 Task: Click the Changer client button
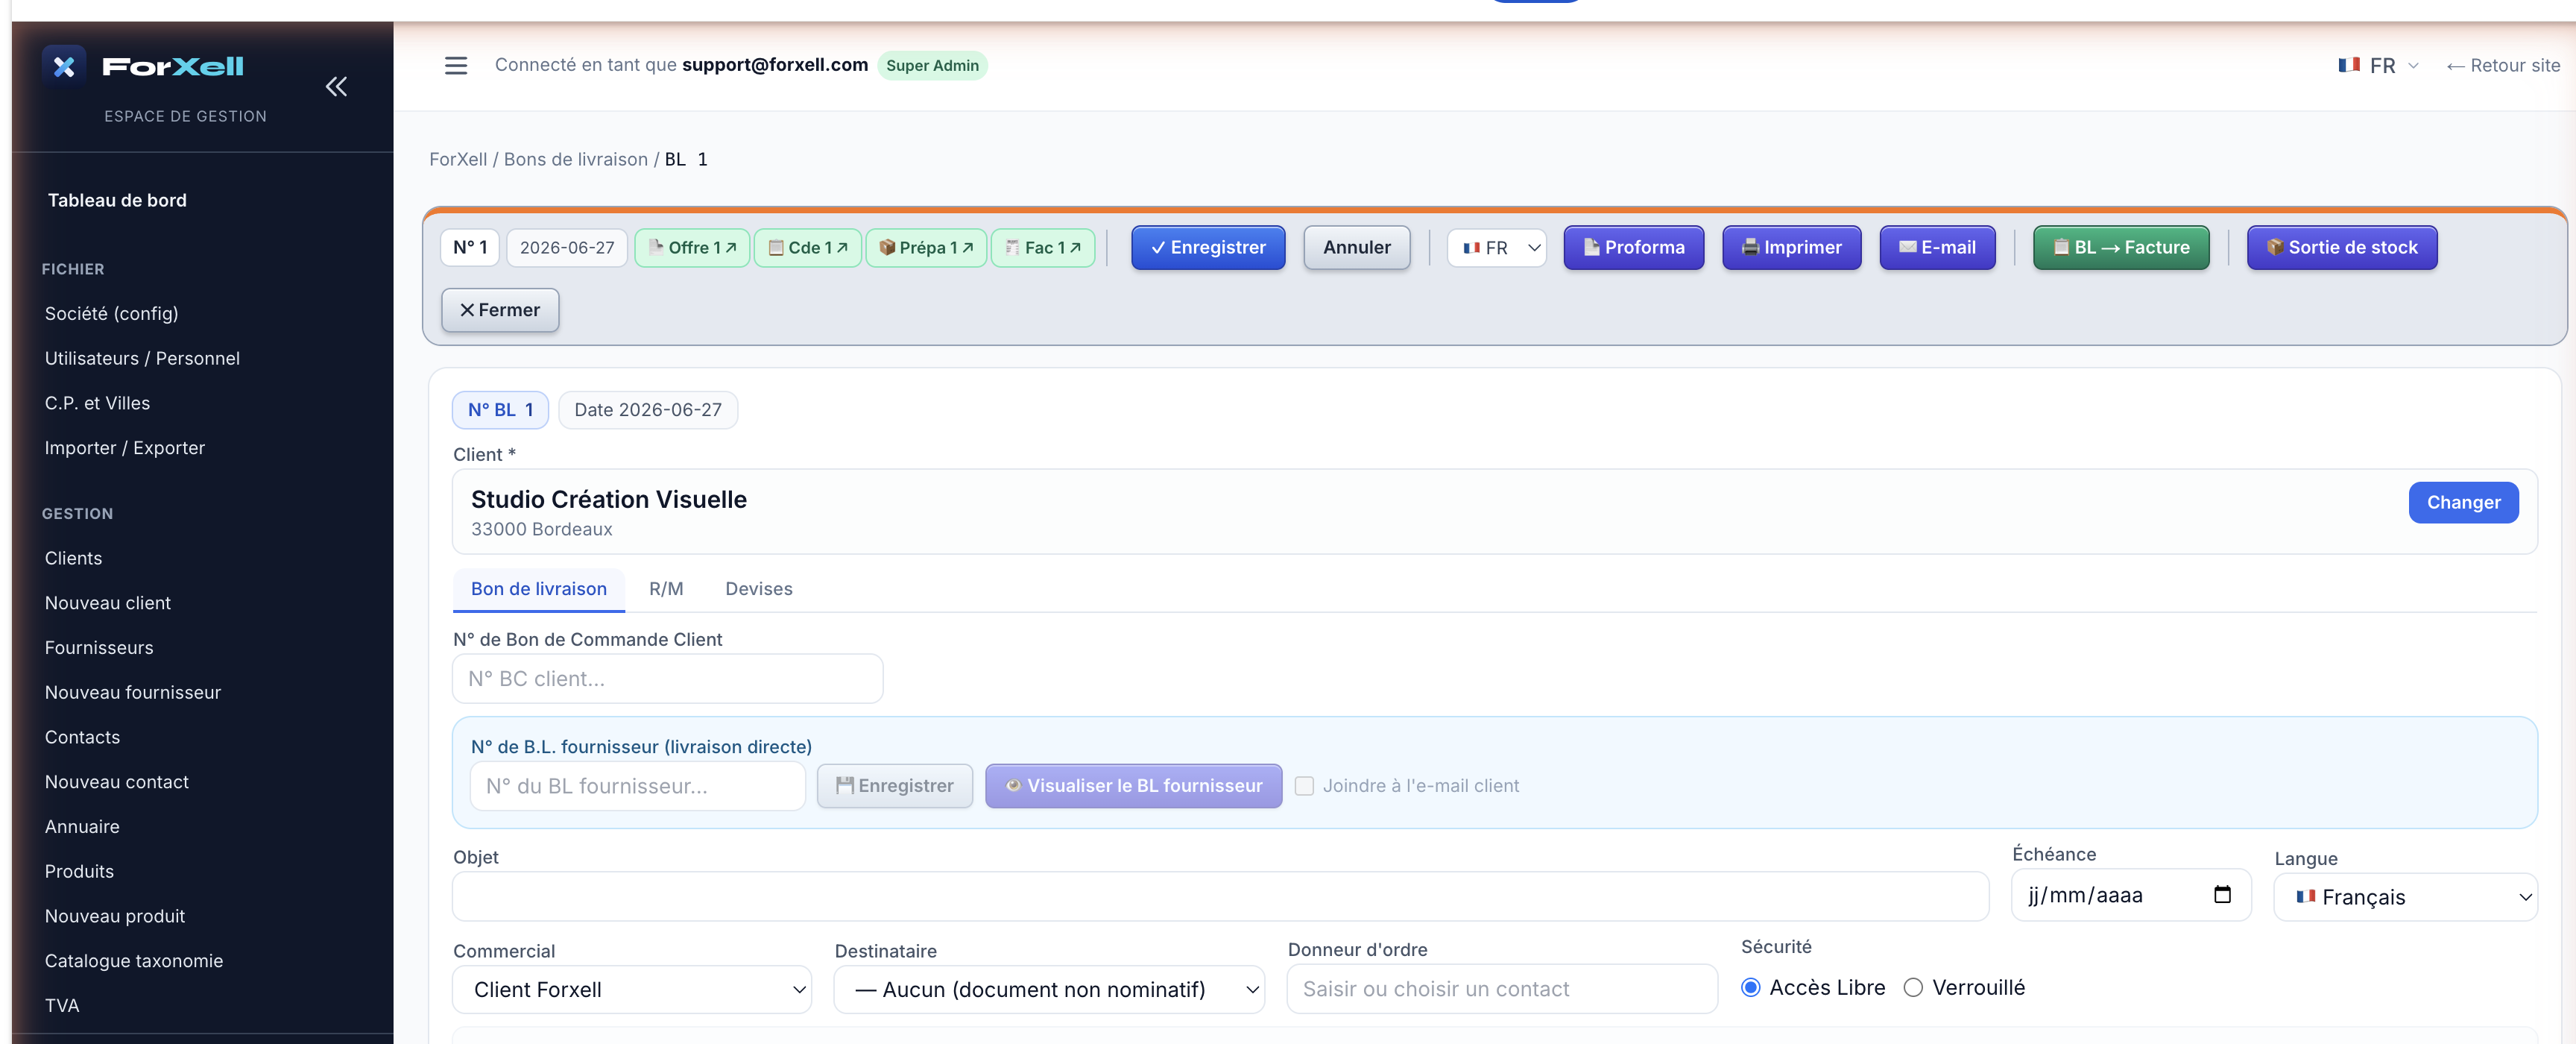tap(2463, 503)
